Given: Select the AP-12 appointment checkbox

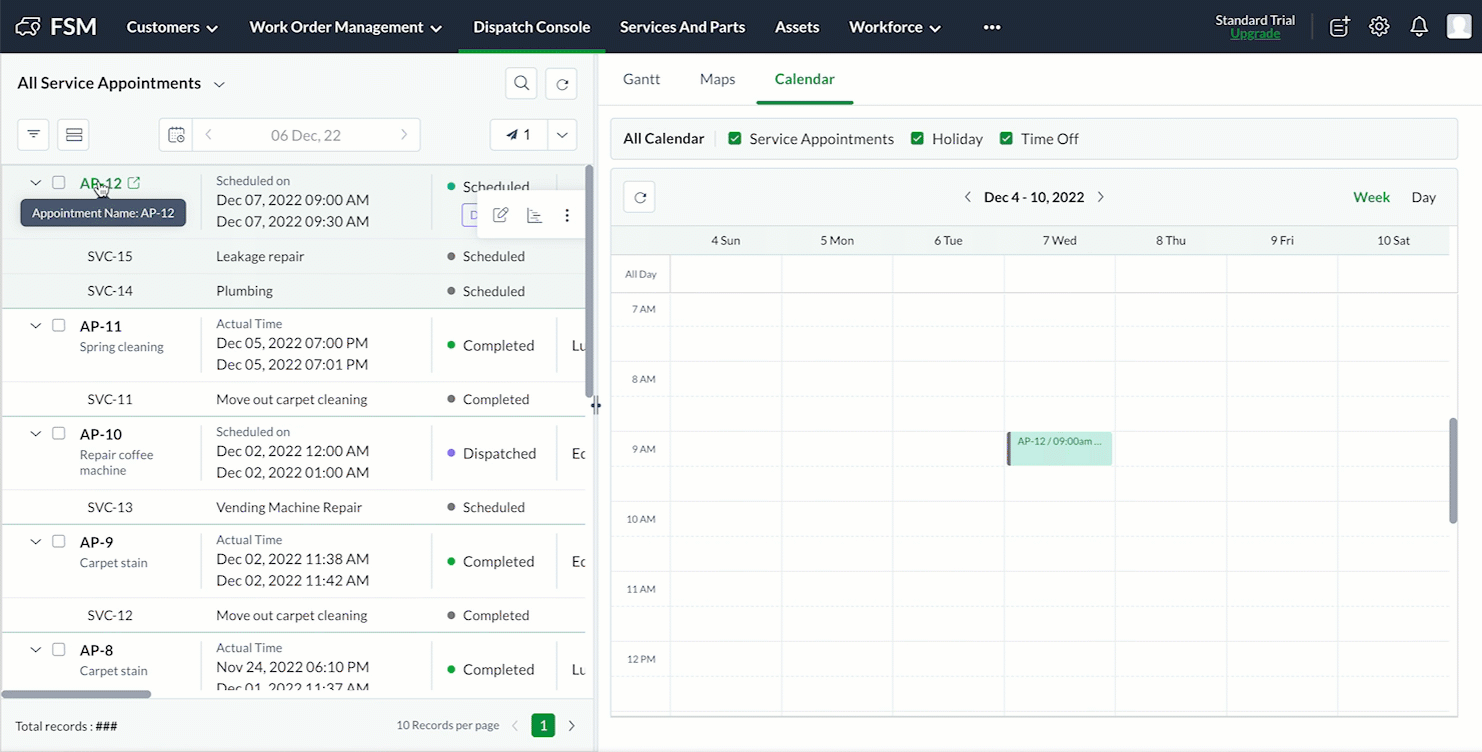Looking at the screenshot, I should pos(59,183).
